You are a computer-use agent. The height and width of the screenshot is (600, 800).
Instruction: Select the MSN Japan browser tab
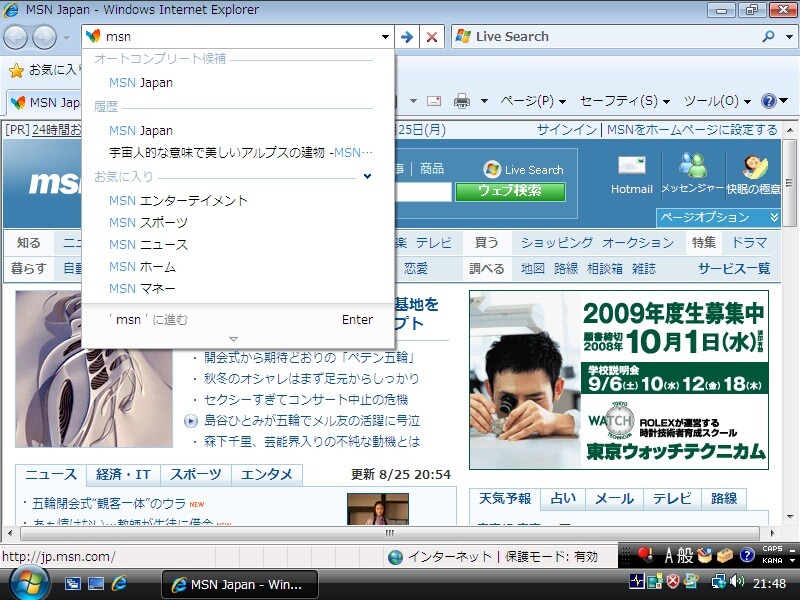click(45, 103)
